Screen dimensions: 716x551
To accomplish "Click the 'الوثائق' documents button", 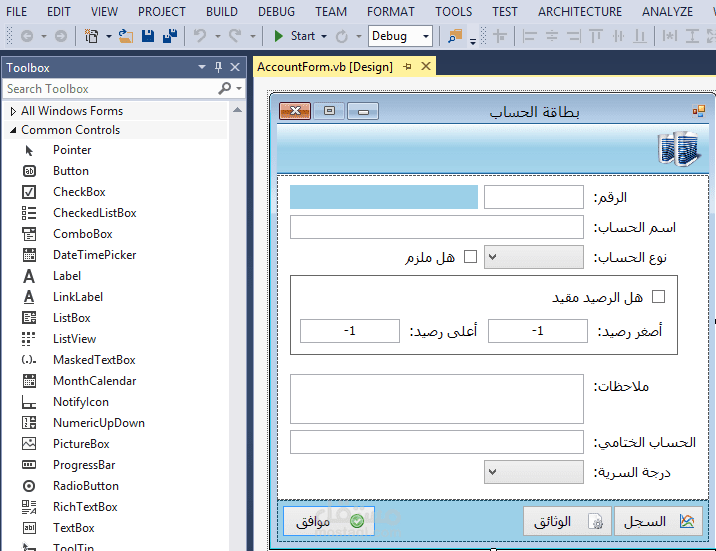I will tap(568, 521).
